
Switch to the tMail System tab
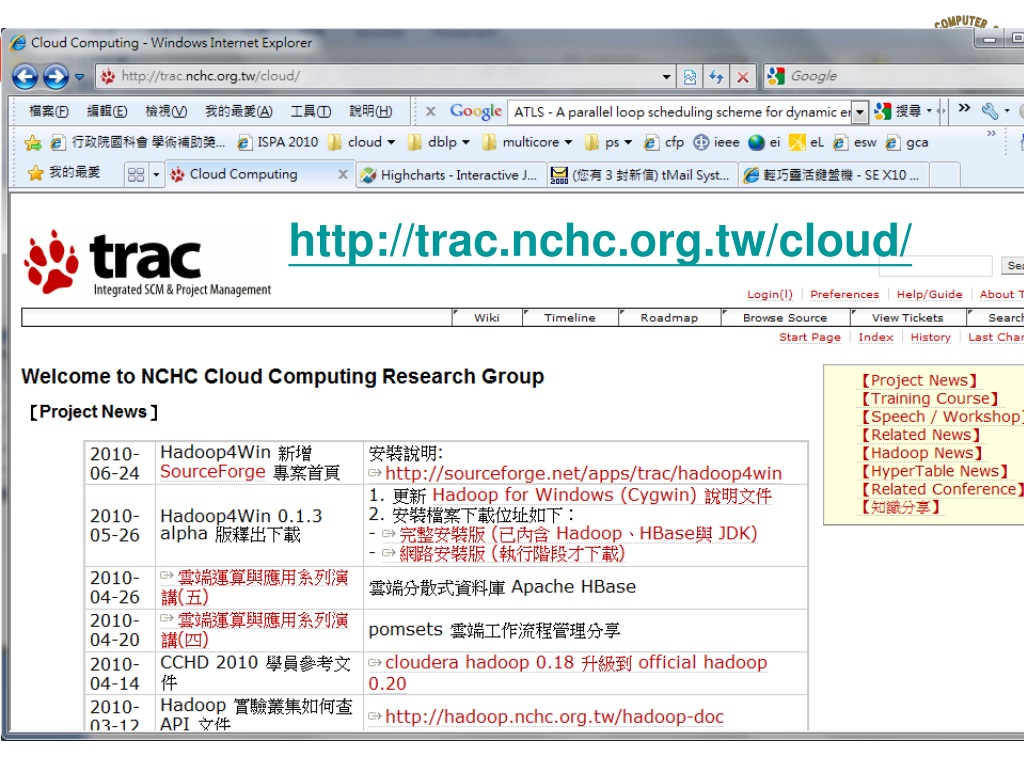tap(641, 175)
